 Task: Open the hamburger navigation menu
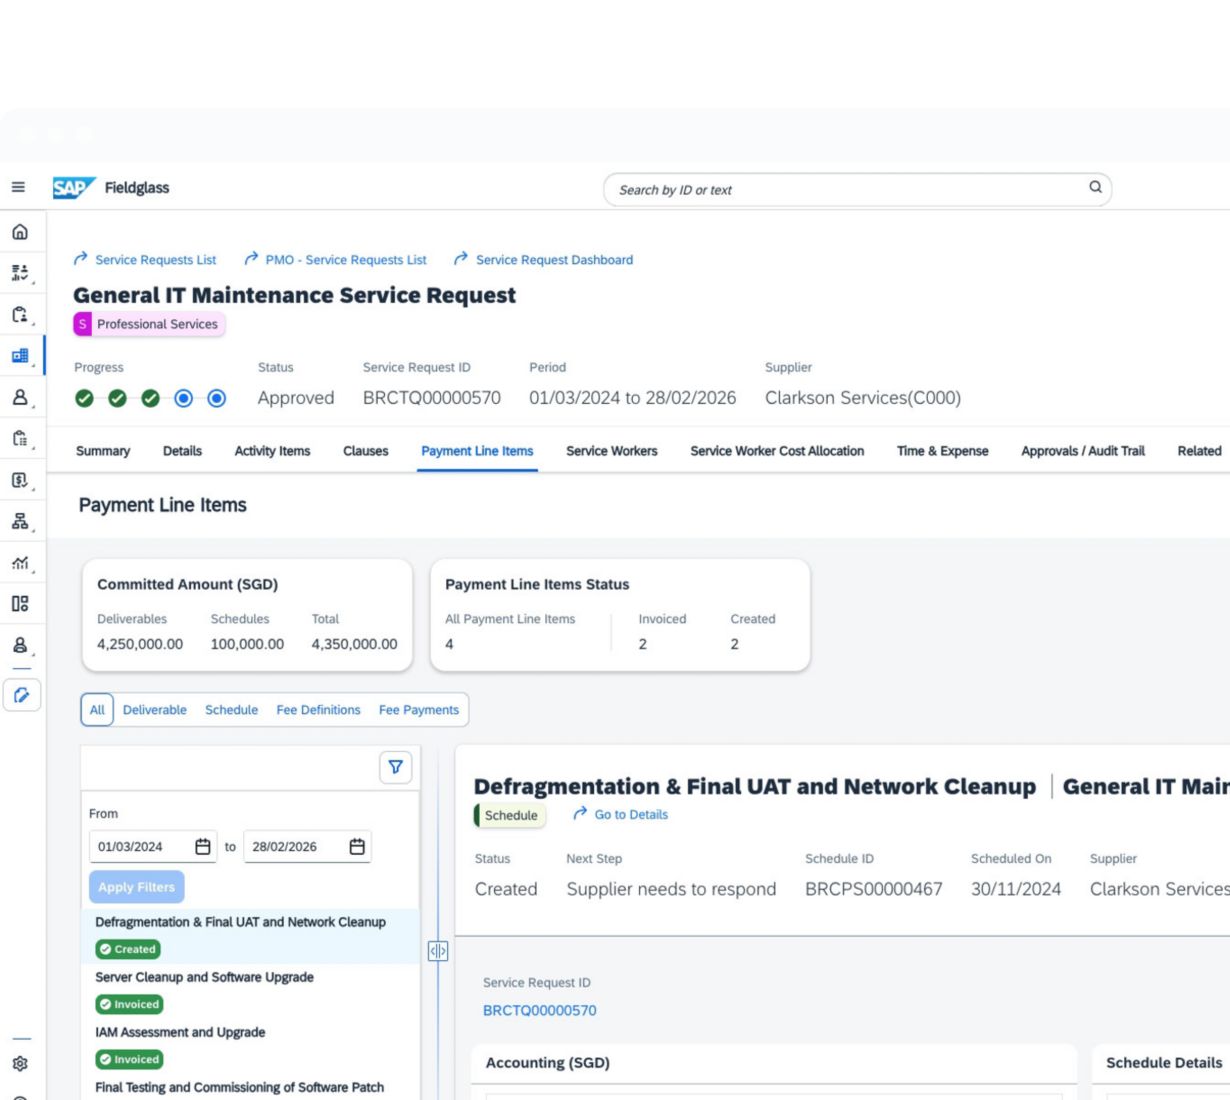[x=18, y=187]
